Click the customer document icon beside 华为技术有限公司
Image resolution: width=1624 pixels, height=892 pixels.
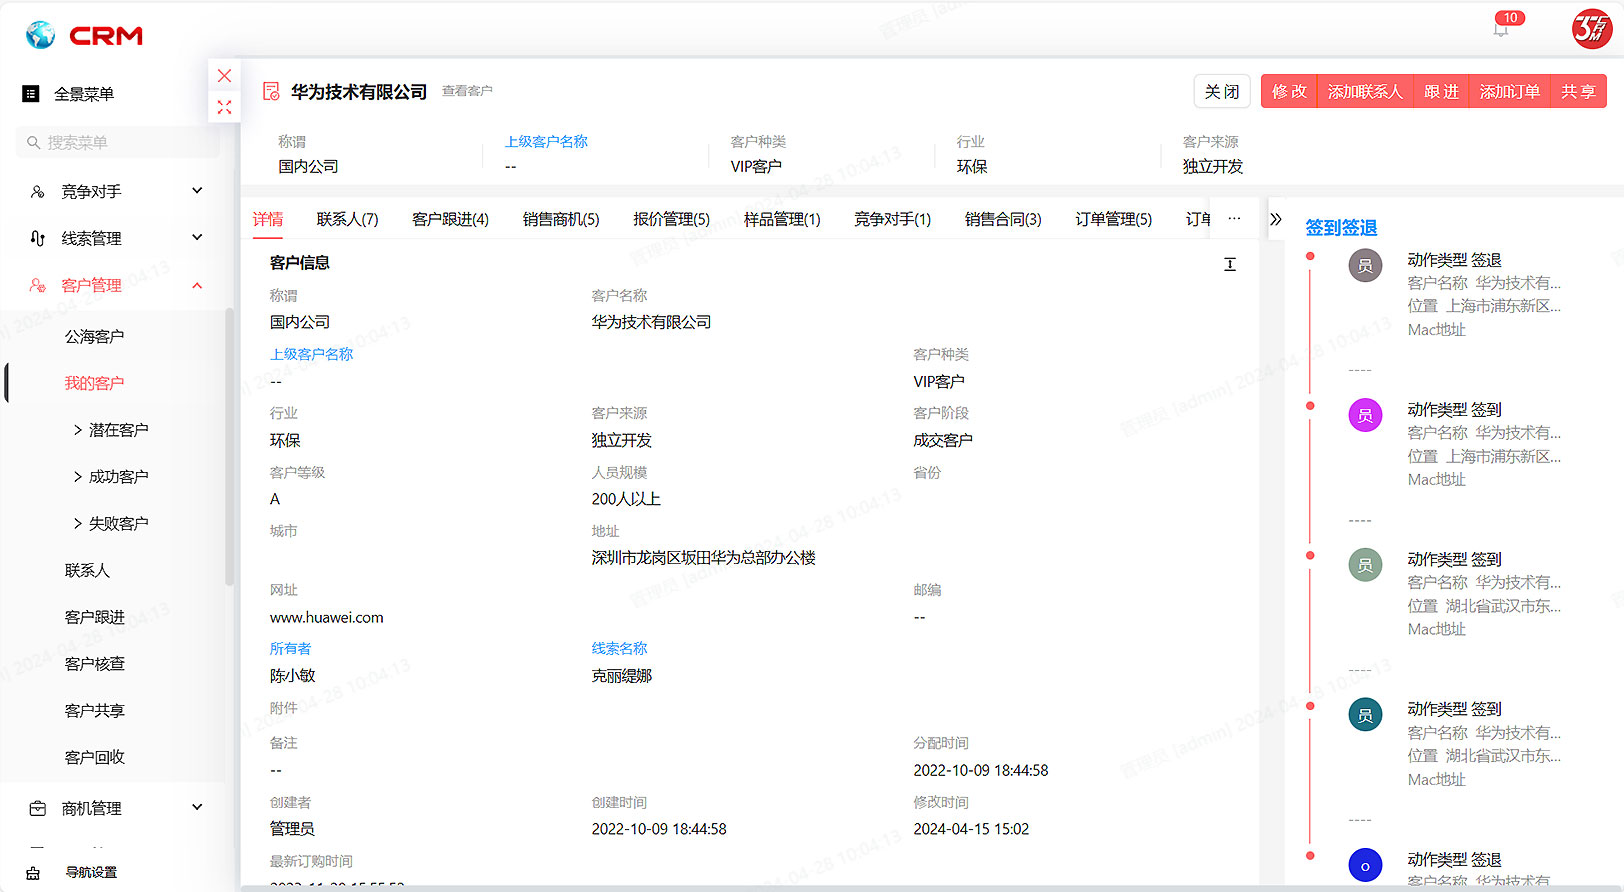coord(271,91)
